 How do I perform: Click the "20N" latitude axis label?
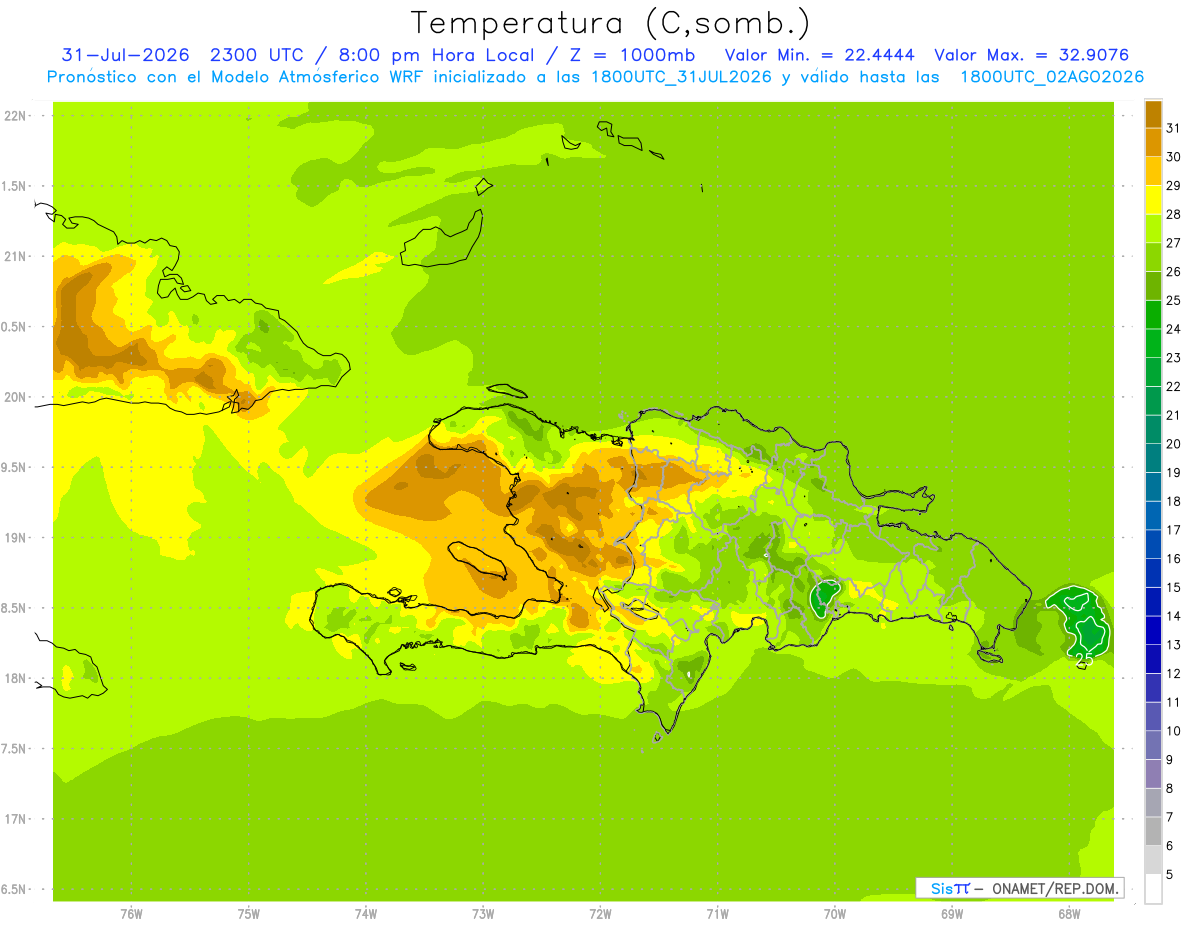16,397
